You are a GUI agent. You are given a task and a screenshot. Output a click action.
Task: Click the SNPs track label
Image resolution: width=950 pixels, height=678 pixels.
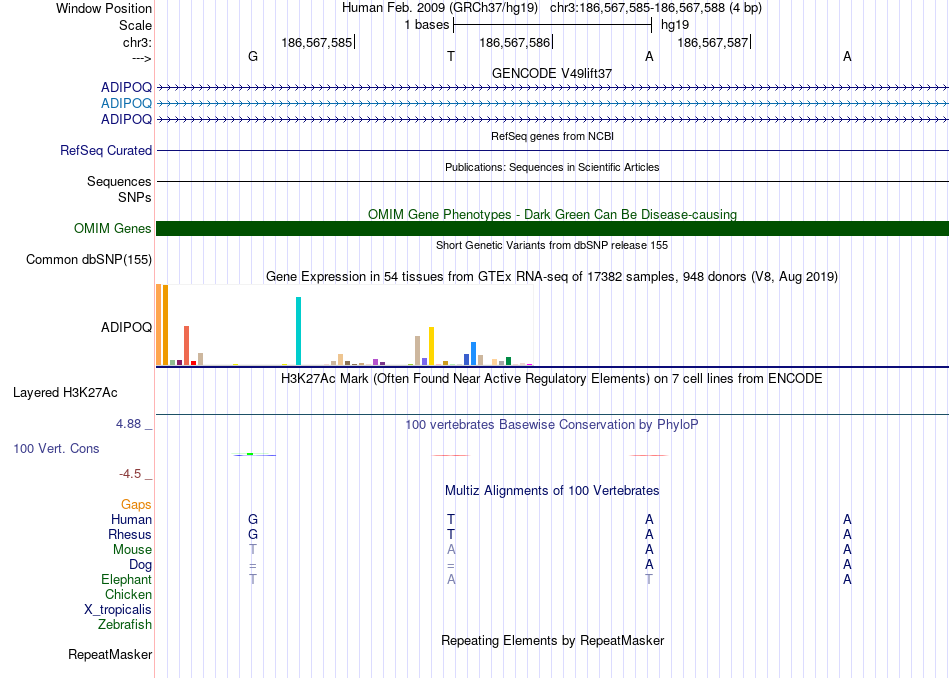tap(135, 198)
